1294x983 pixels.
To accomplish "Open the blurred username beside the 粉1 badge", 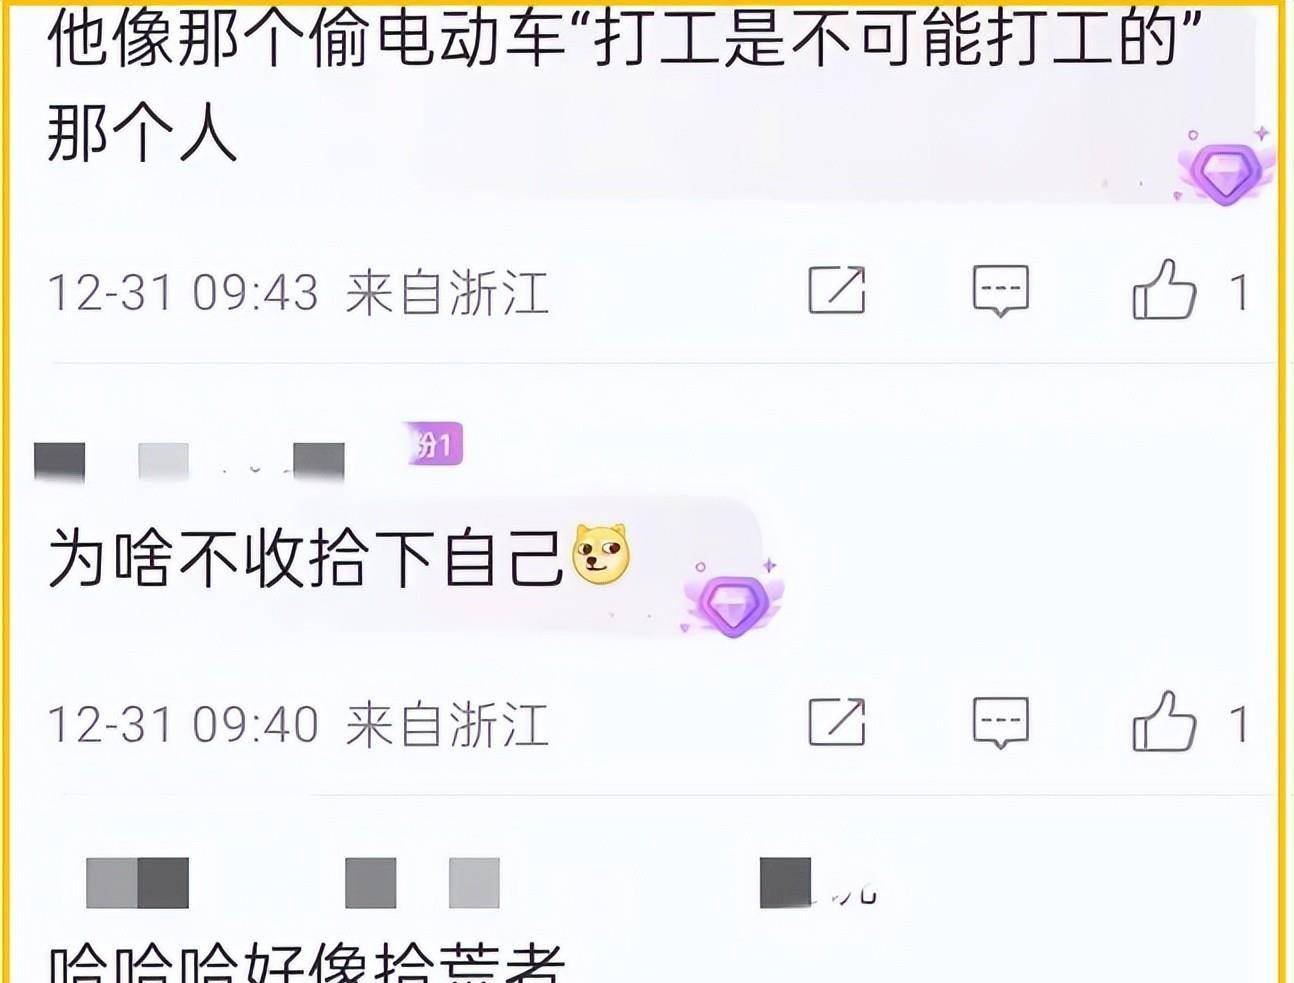I will click(190, 462).
